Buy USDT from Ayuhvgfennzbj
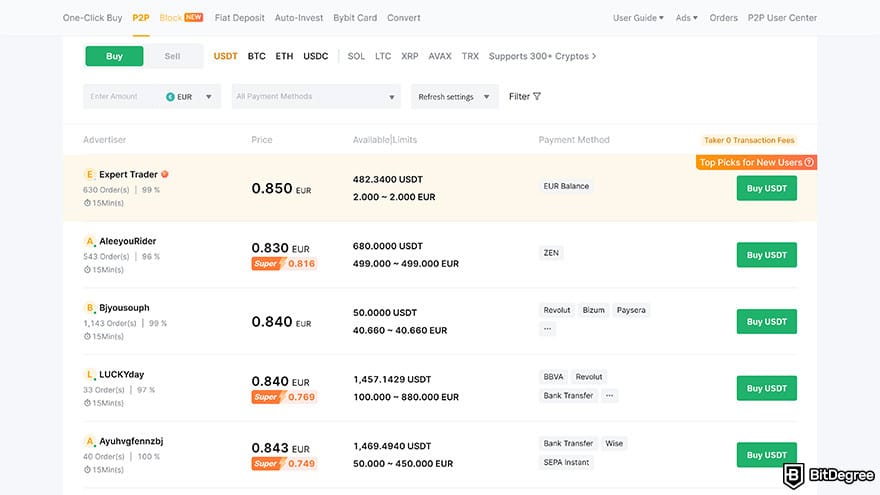 tap(767, 455)
